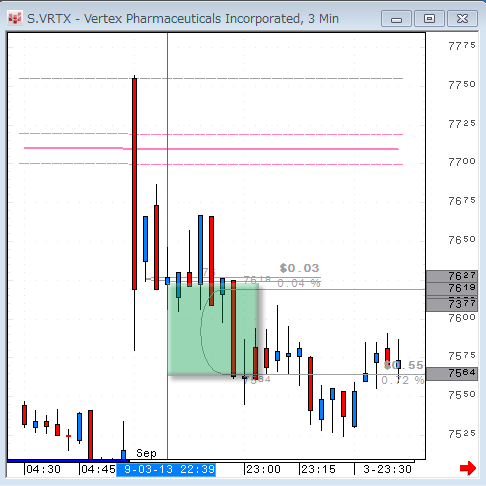Image resolution: width=486 pixels, height=486 pixels.
Task: Click the 7564 price marker on the axis
Action: point(452,374)
